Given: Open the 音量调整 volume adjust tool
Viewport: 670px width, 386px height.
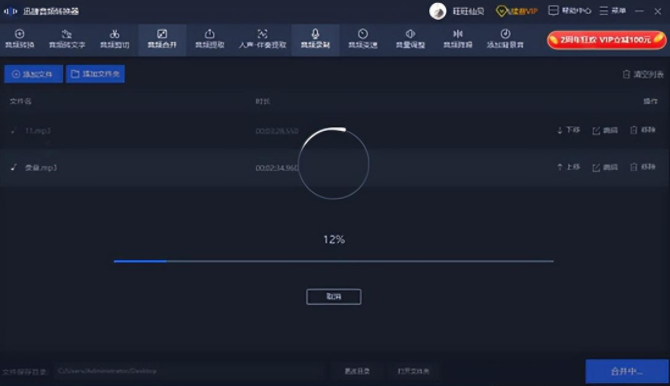Looking at the screenshot, I should (410, 39).
